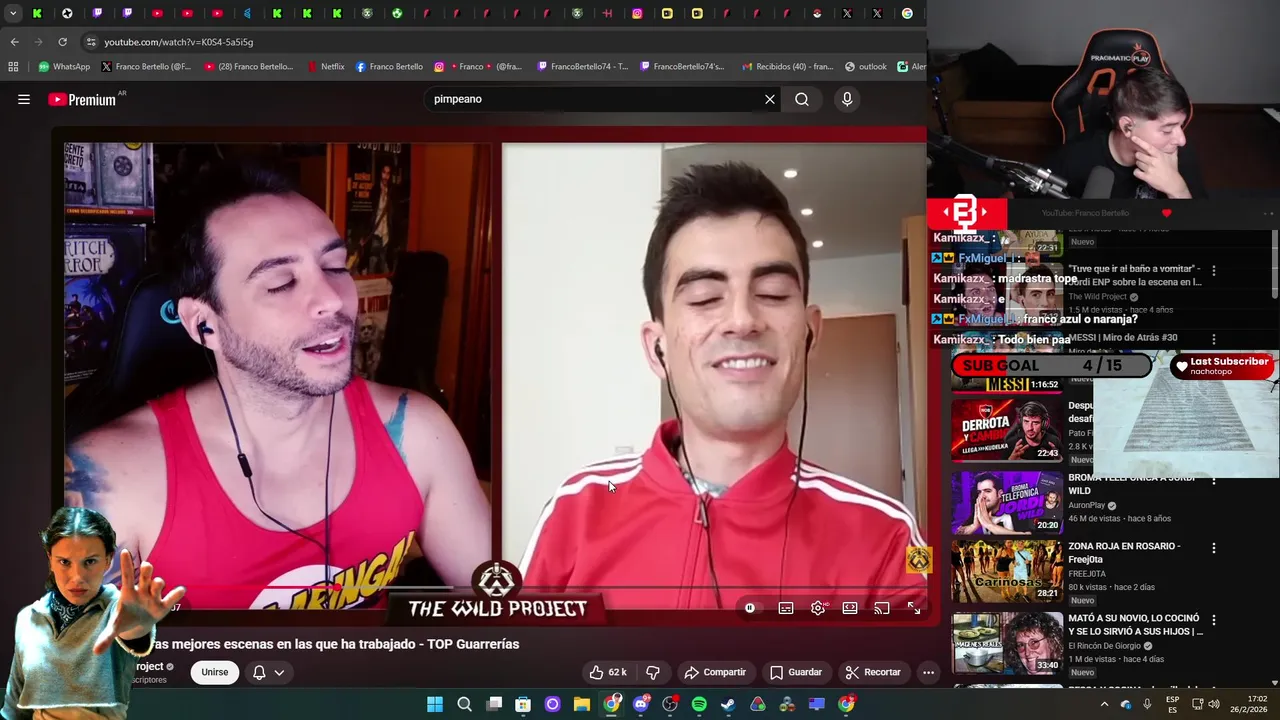Image resolution: width=1280 pixels, height=720 pixels.
Task: Go to YouTube Premium home logo
Action: coord(82,99)
